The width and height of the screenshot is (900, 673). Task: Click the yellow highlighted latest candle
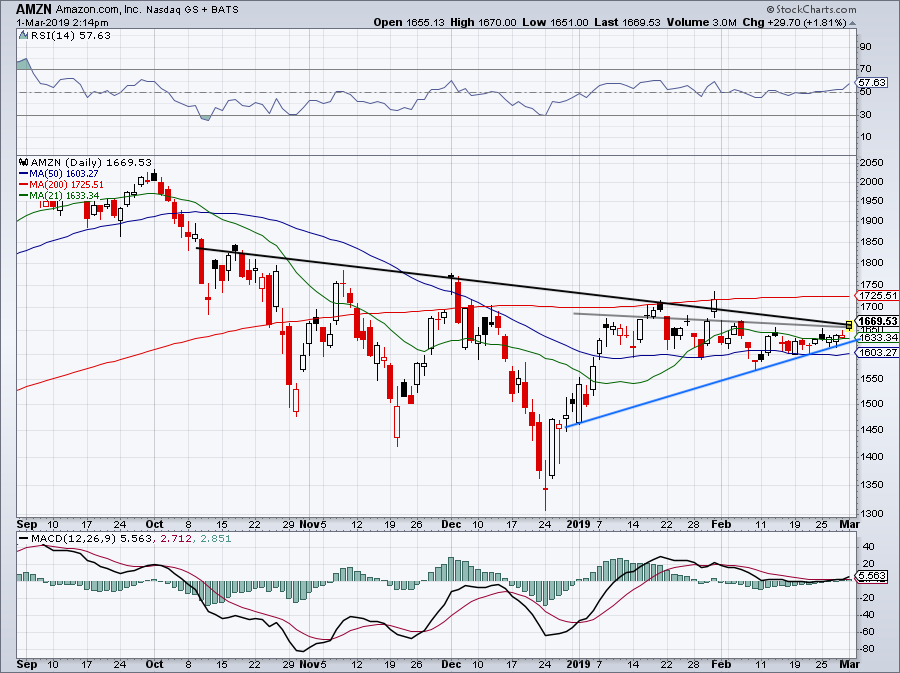click(849, 326)
